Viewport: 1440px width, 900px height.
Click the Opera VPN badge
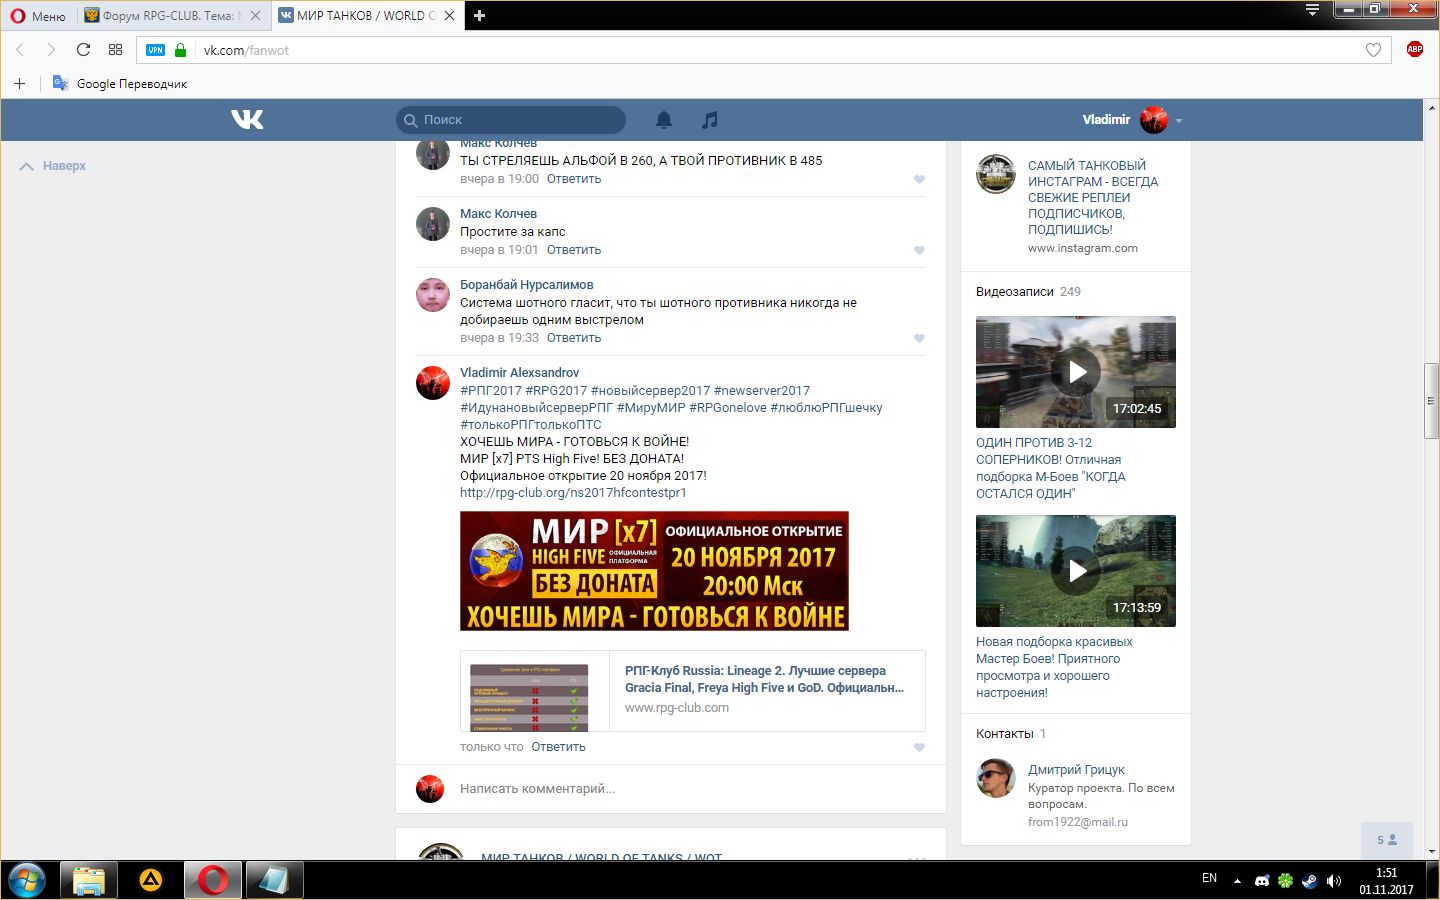(x=155, y=50)
